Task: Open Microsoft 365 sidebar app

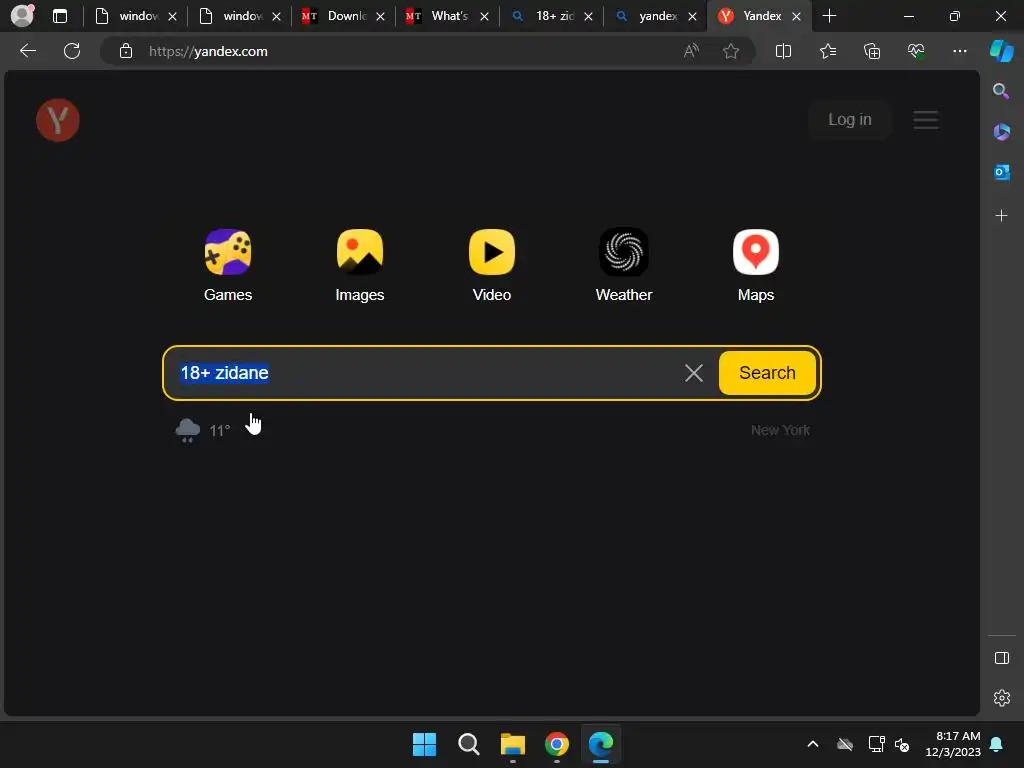Action: [x=1001, y=132]
